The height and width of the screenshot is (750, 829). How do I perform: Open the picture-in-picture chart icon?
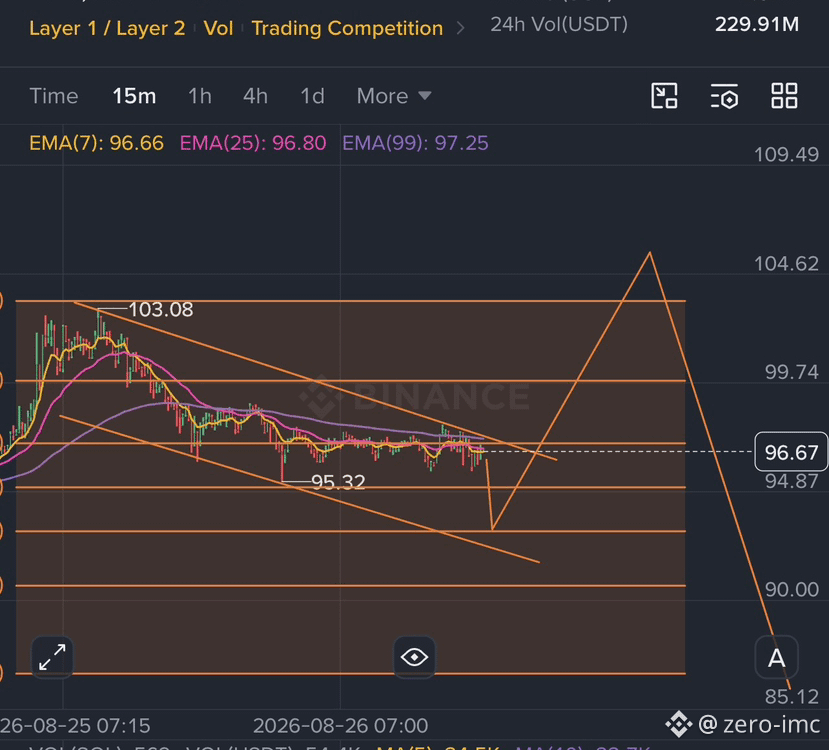click(664, 96)
